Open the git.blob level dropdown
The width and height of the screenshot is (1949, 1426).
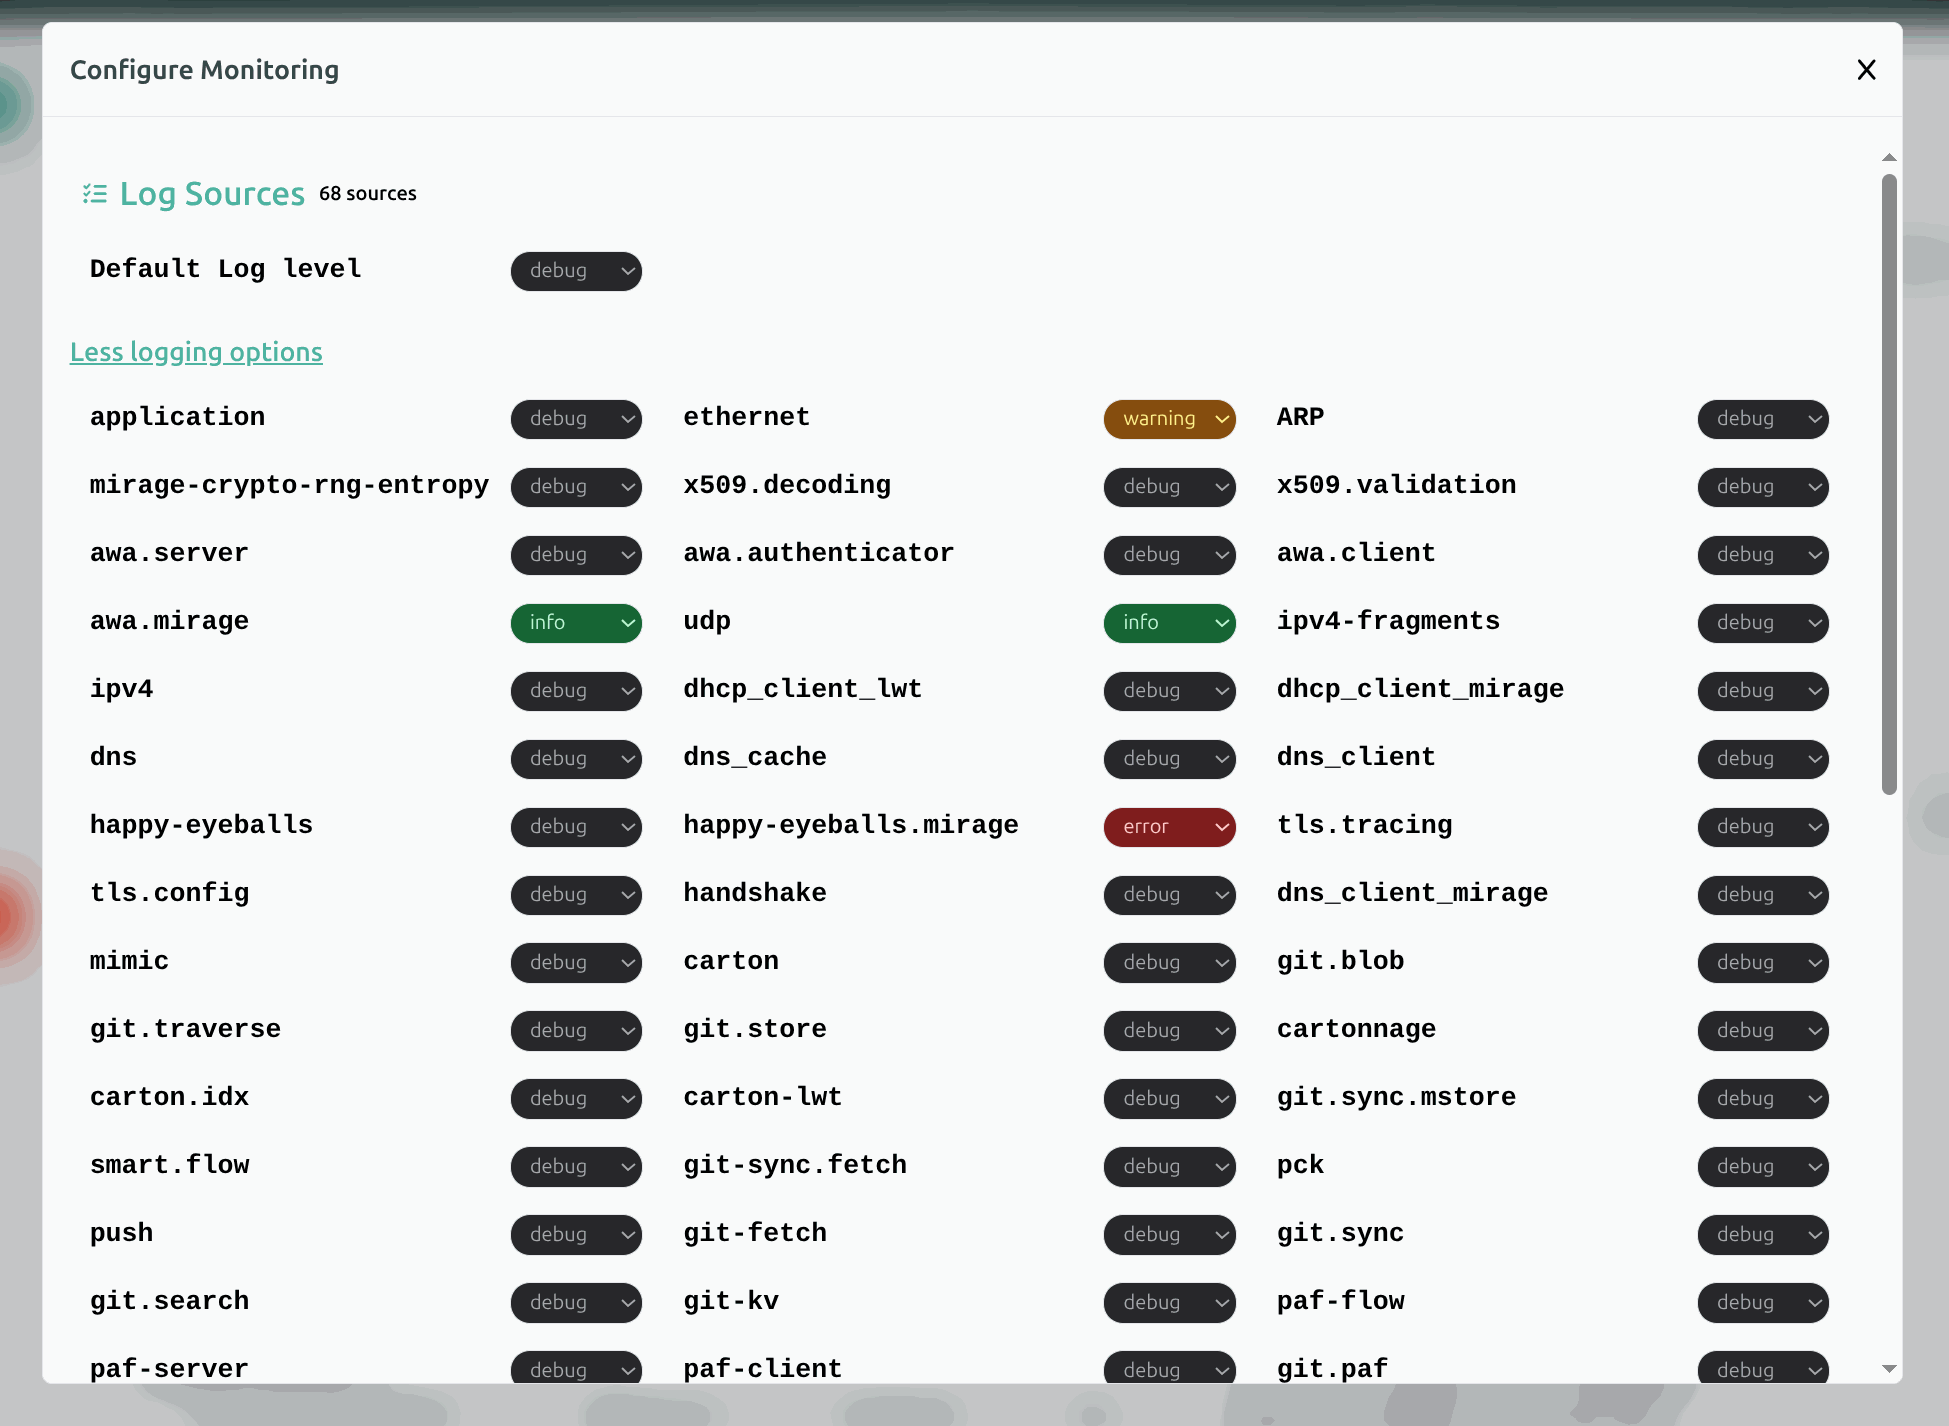pyautogui.click(x=1763, y=963)
